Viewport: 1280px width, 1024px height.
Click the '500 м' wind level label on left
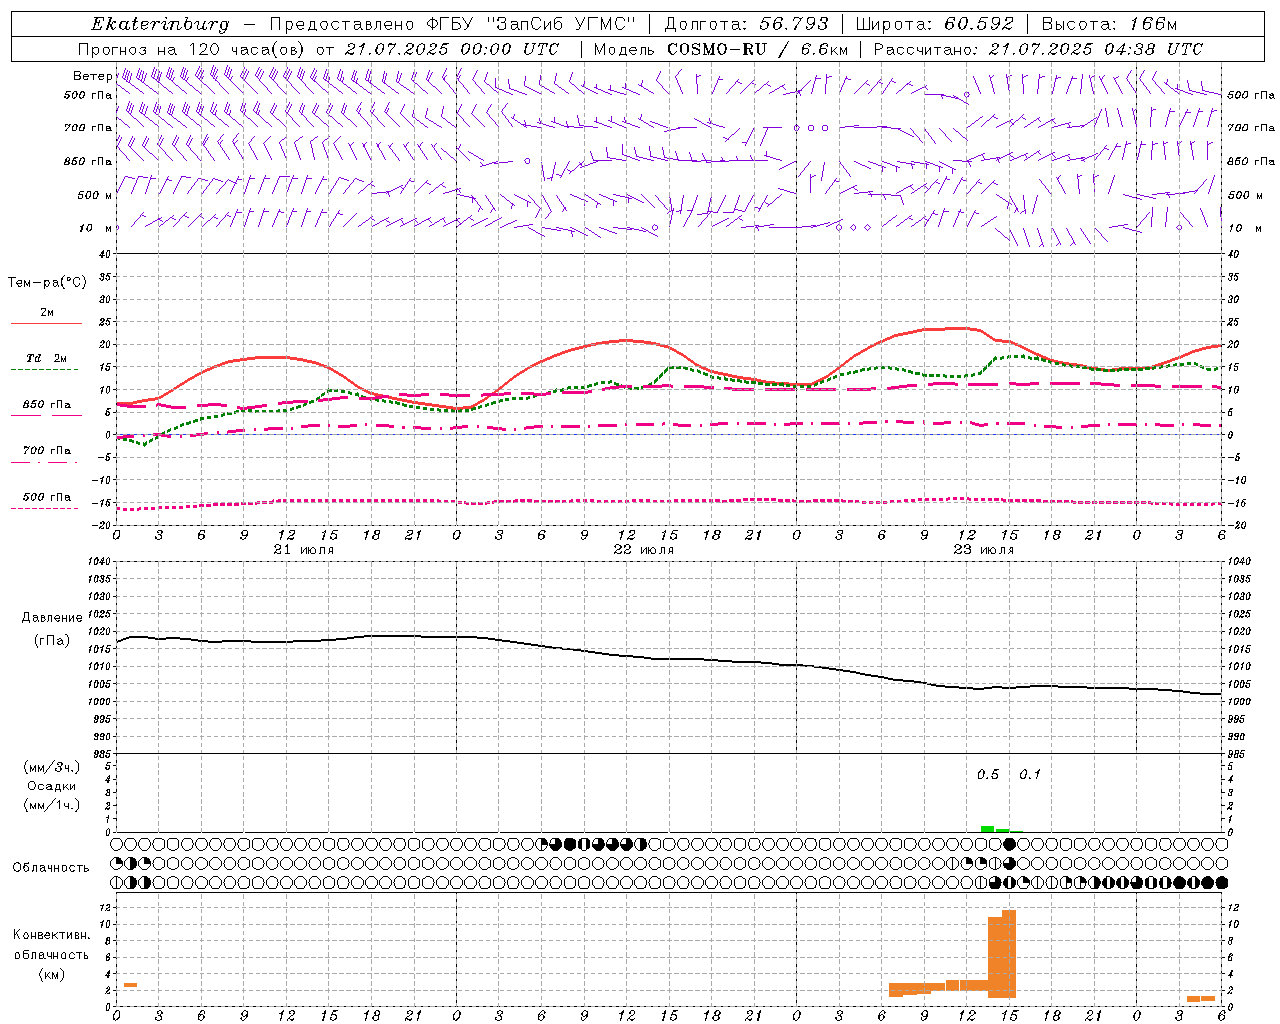coord(95,195)
